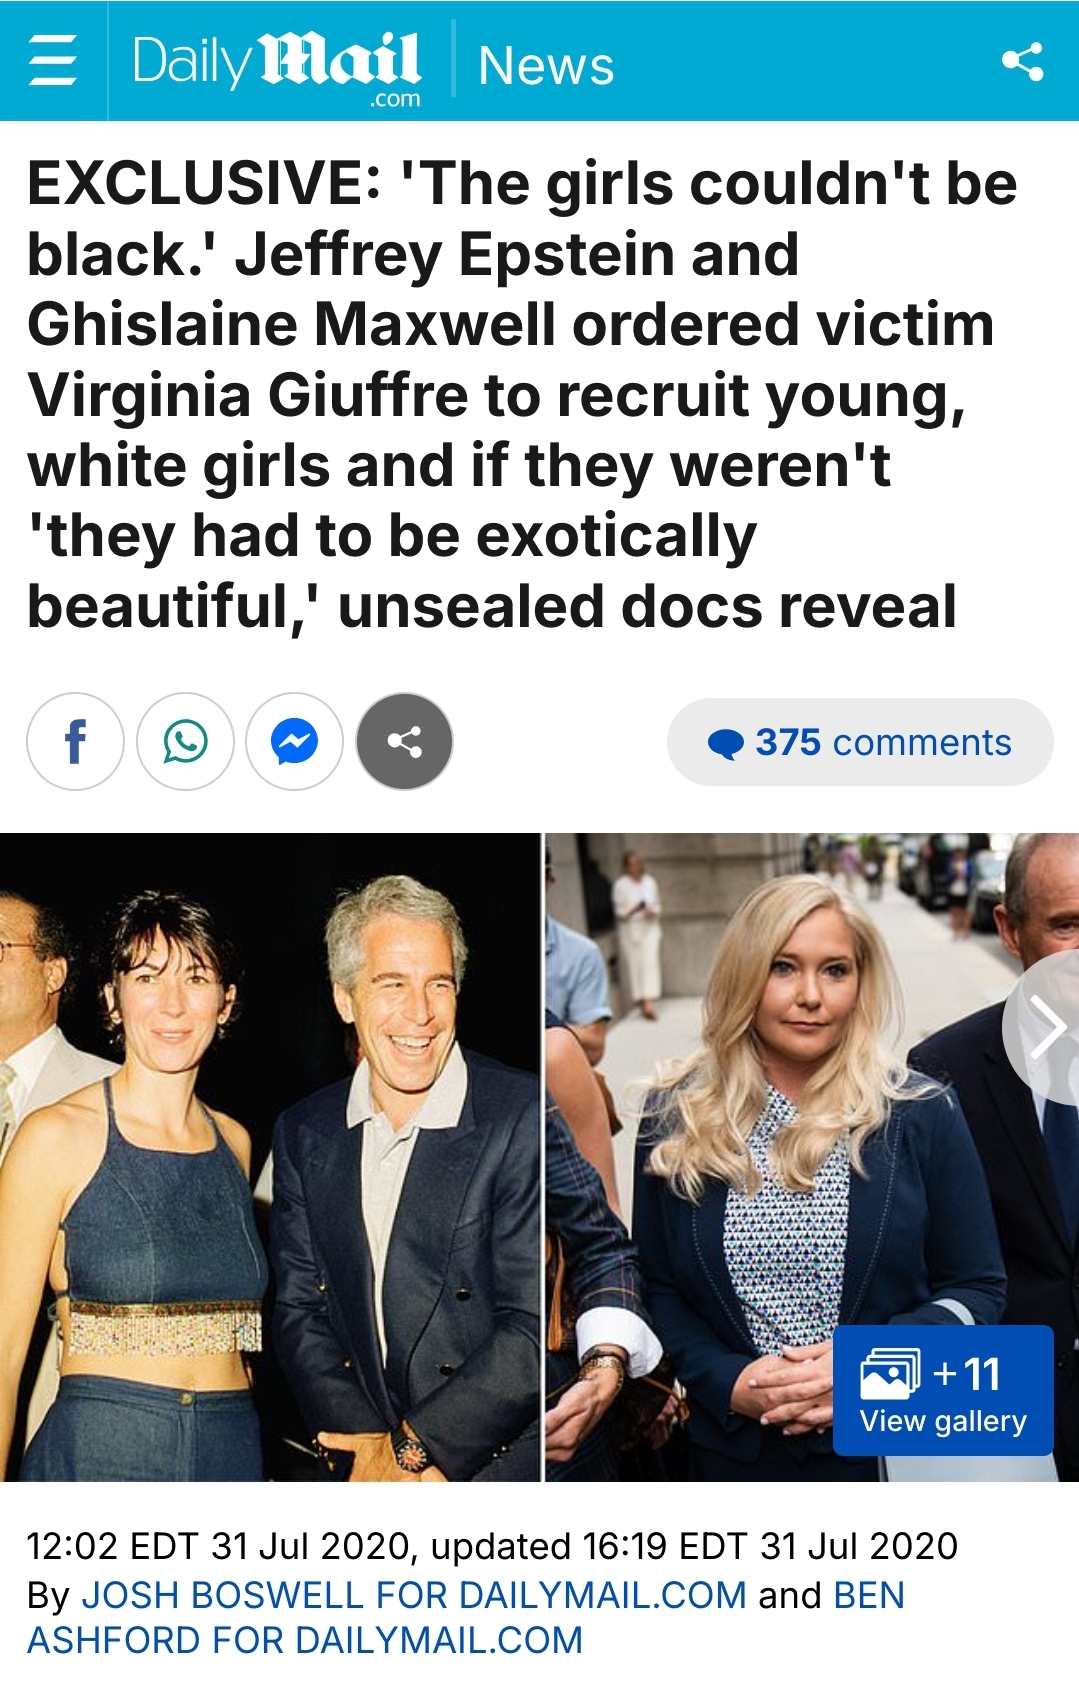Open the +11 View gallery button
This screenshot has width=1079, height=1697.
point(943,1390)
